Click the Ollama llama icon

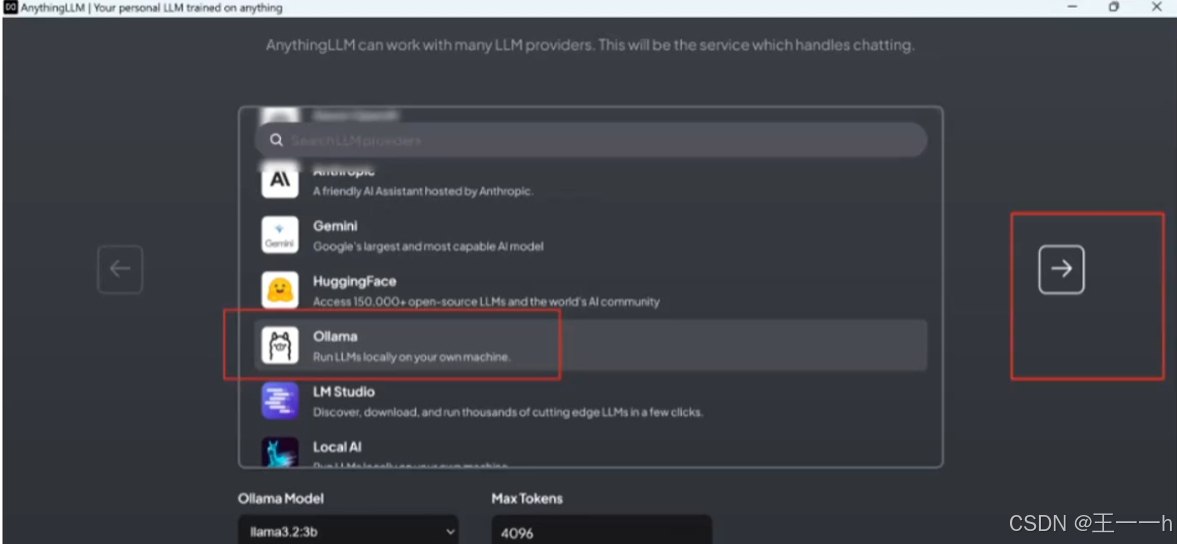(280, 345)
